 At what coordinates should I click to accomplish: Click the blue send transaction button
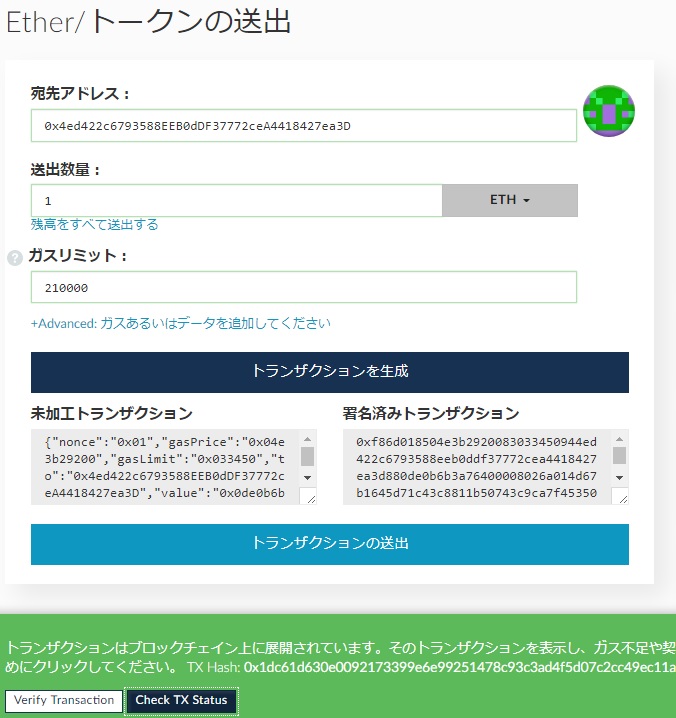click(330, 544)
